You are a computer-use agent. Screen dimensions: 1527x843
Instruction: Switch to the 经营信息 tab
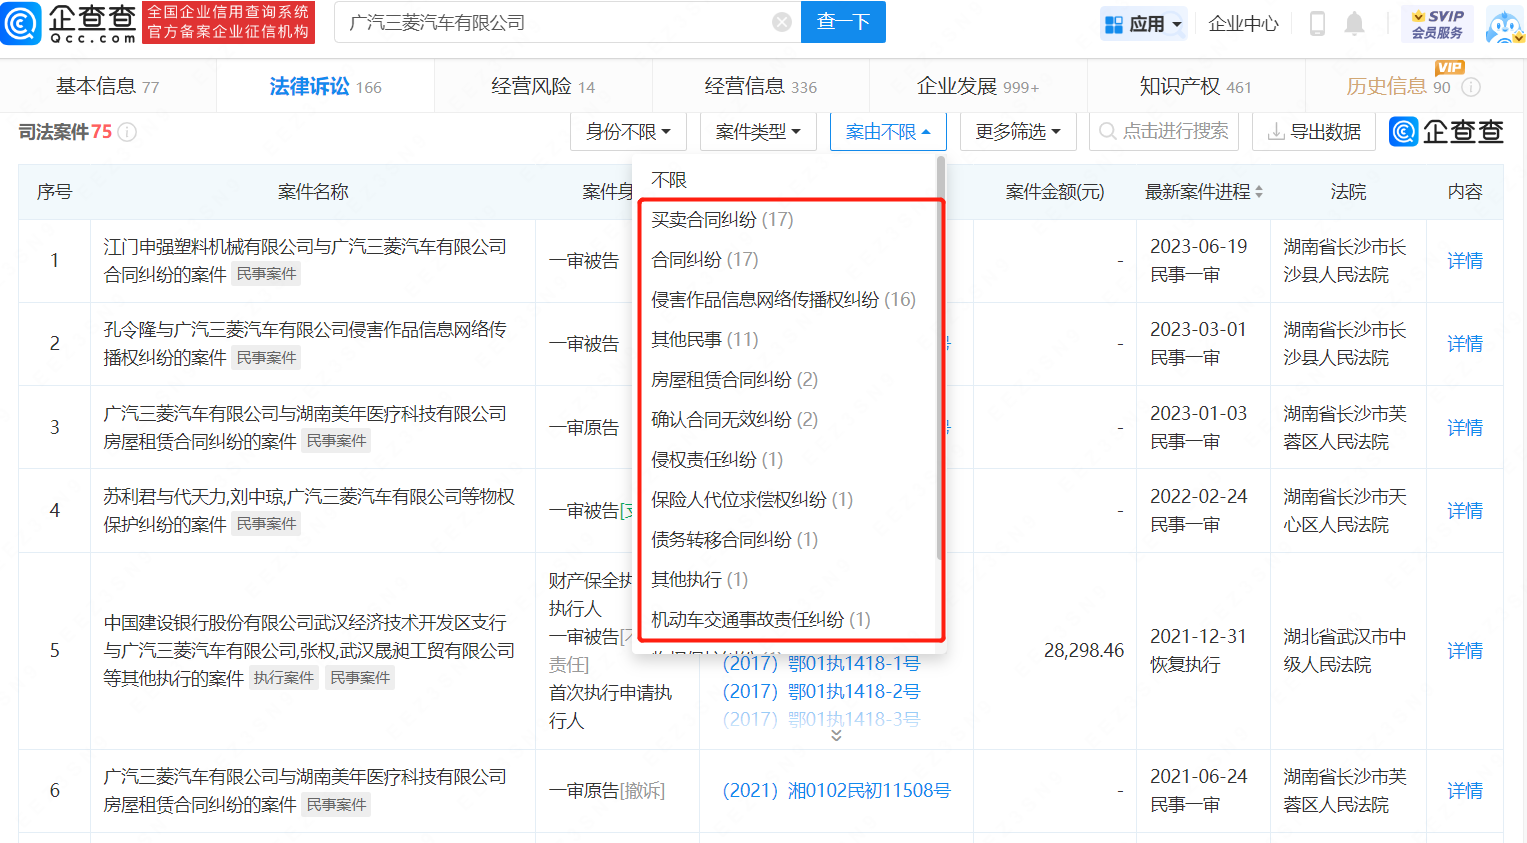coord(761,87)
